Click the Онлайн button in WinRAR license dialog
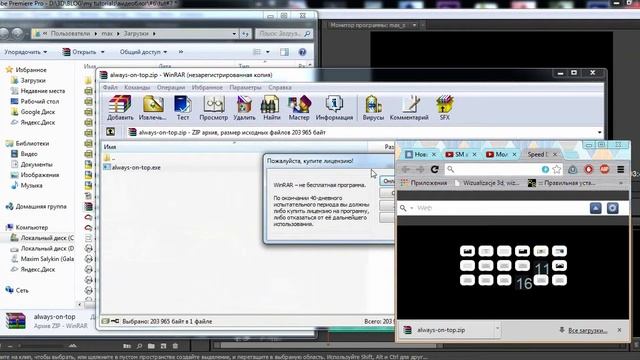640x360 pixels. click(x=388, y=181)
